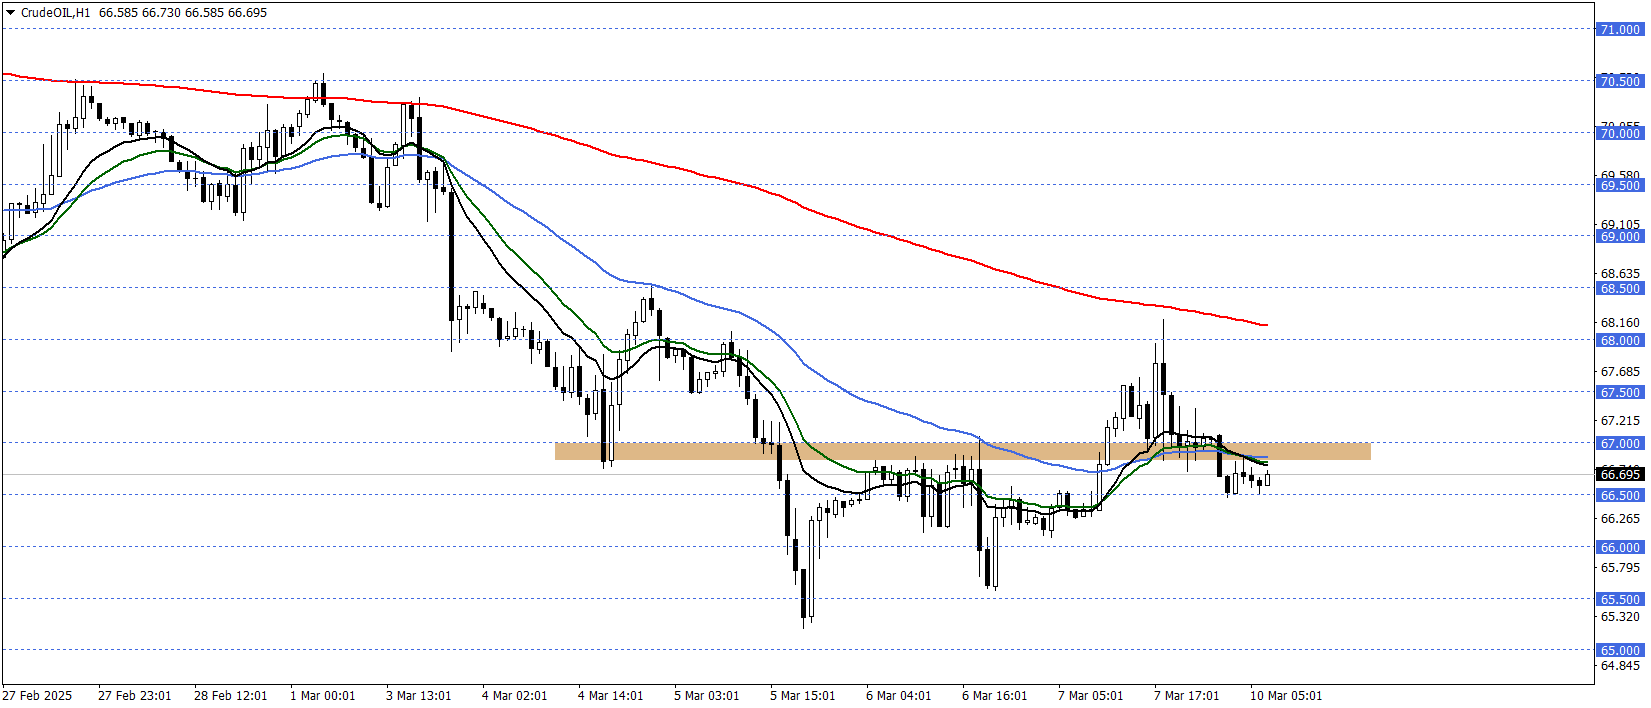Screen dimensions: 1651x708
Task: Click the 28 Feb 12:01 time label
Action: coord(230,695)
